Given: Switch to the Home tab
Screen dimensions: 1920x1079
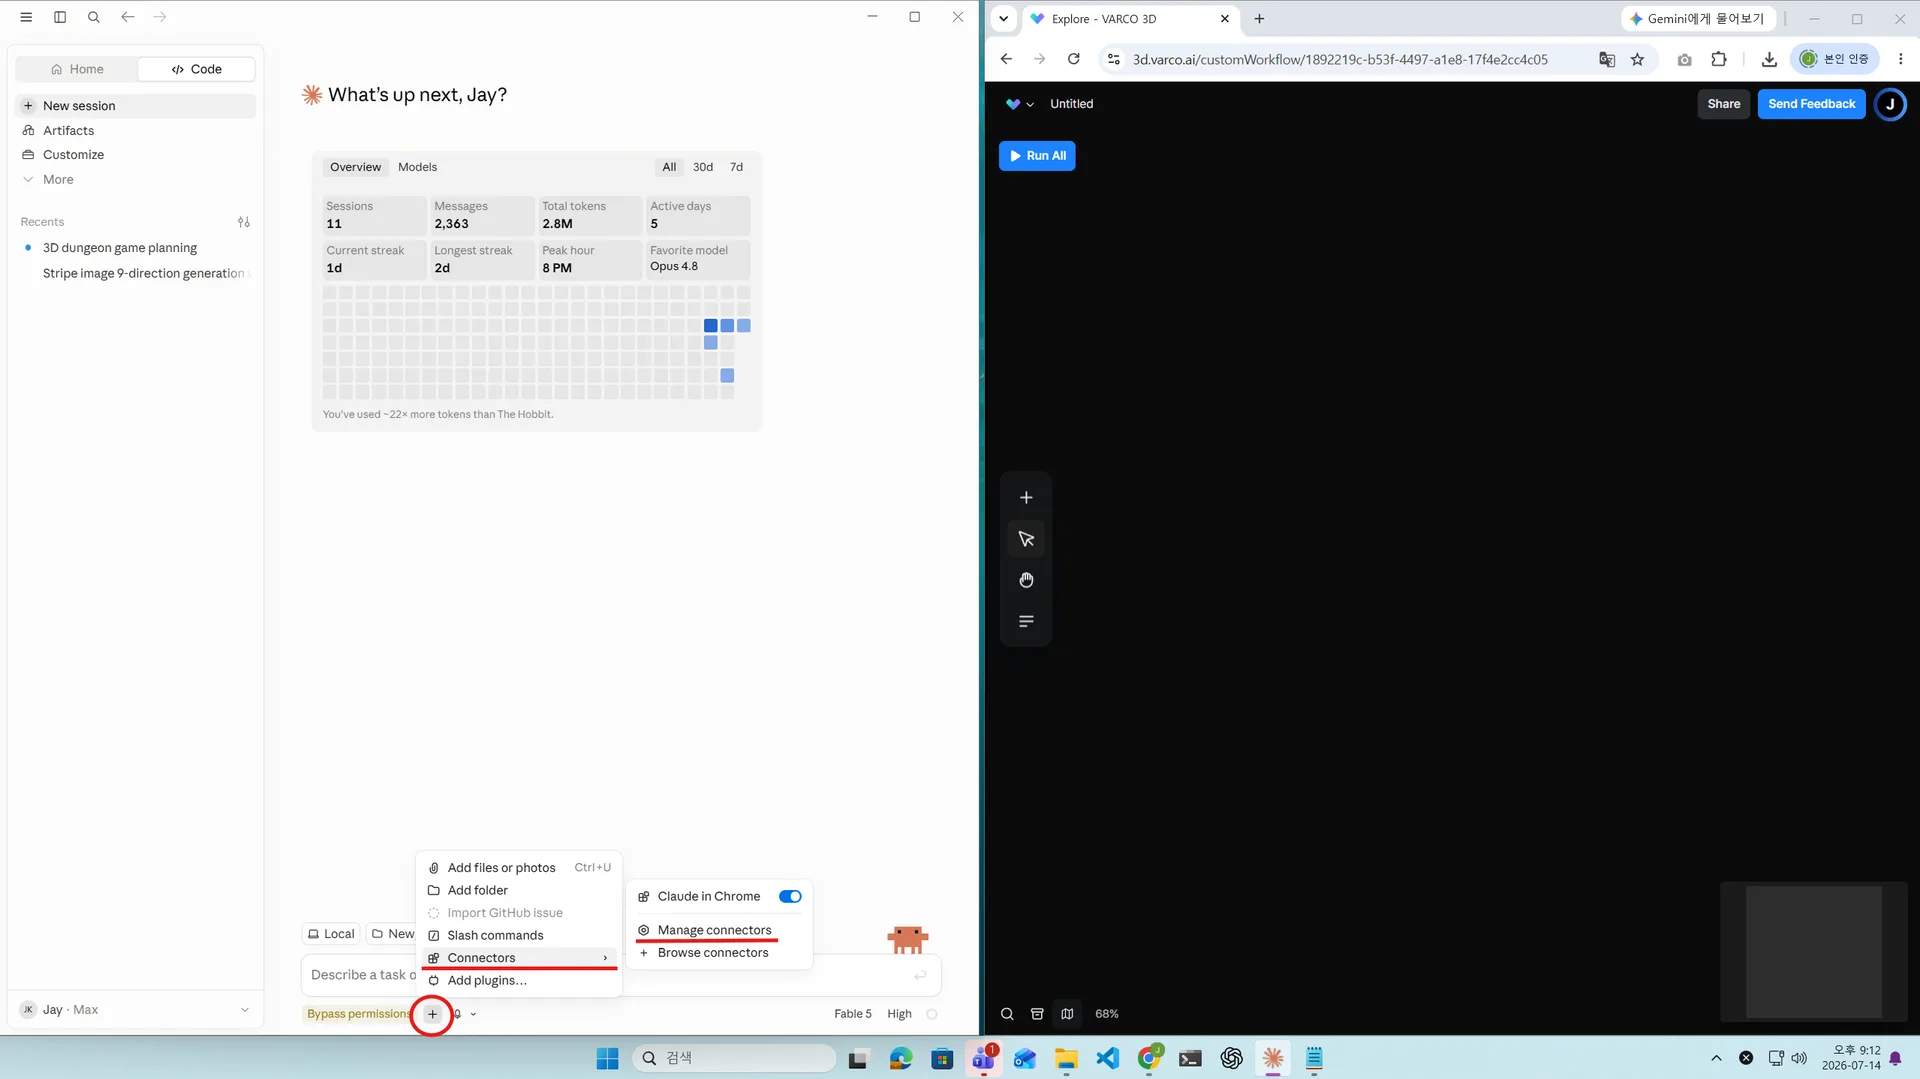Looking at the screenshot, I should [77, 69].
